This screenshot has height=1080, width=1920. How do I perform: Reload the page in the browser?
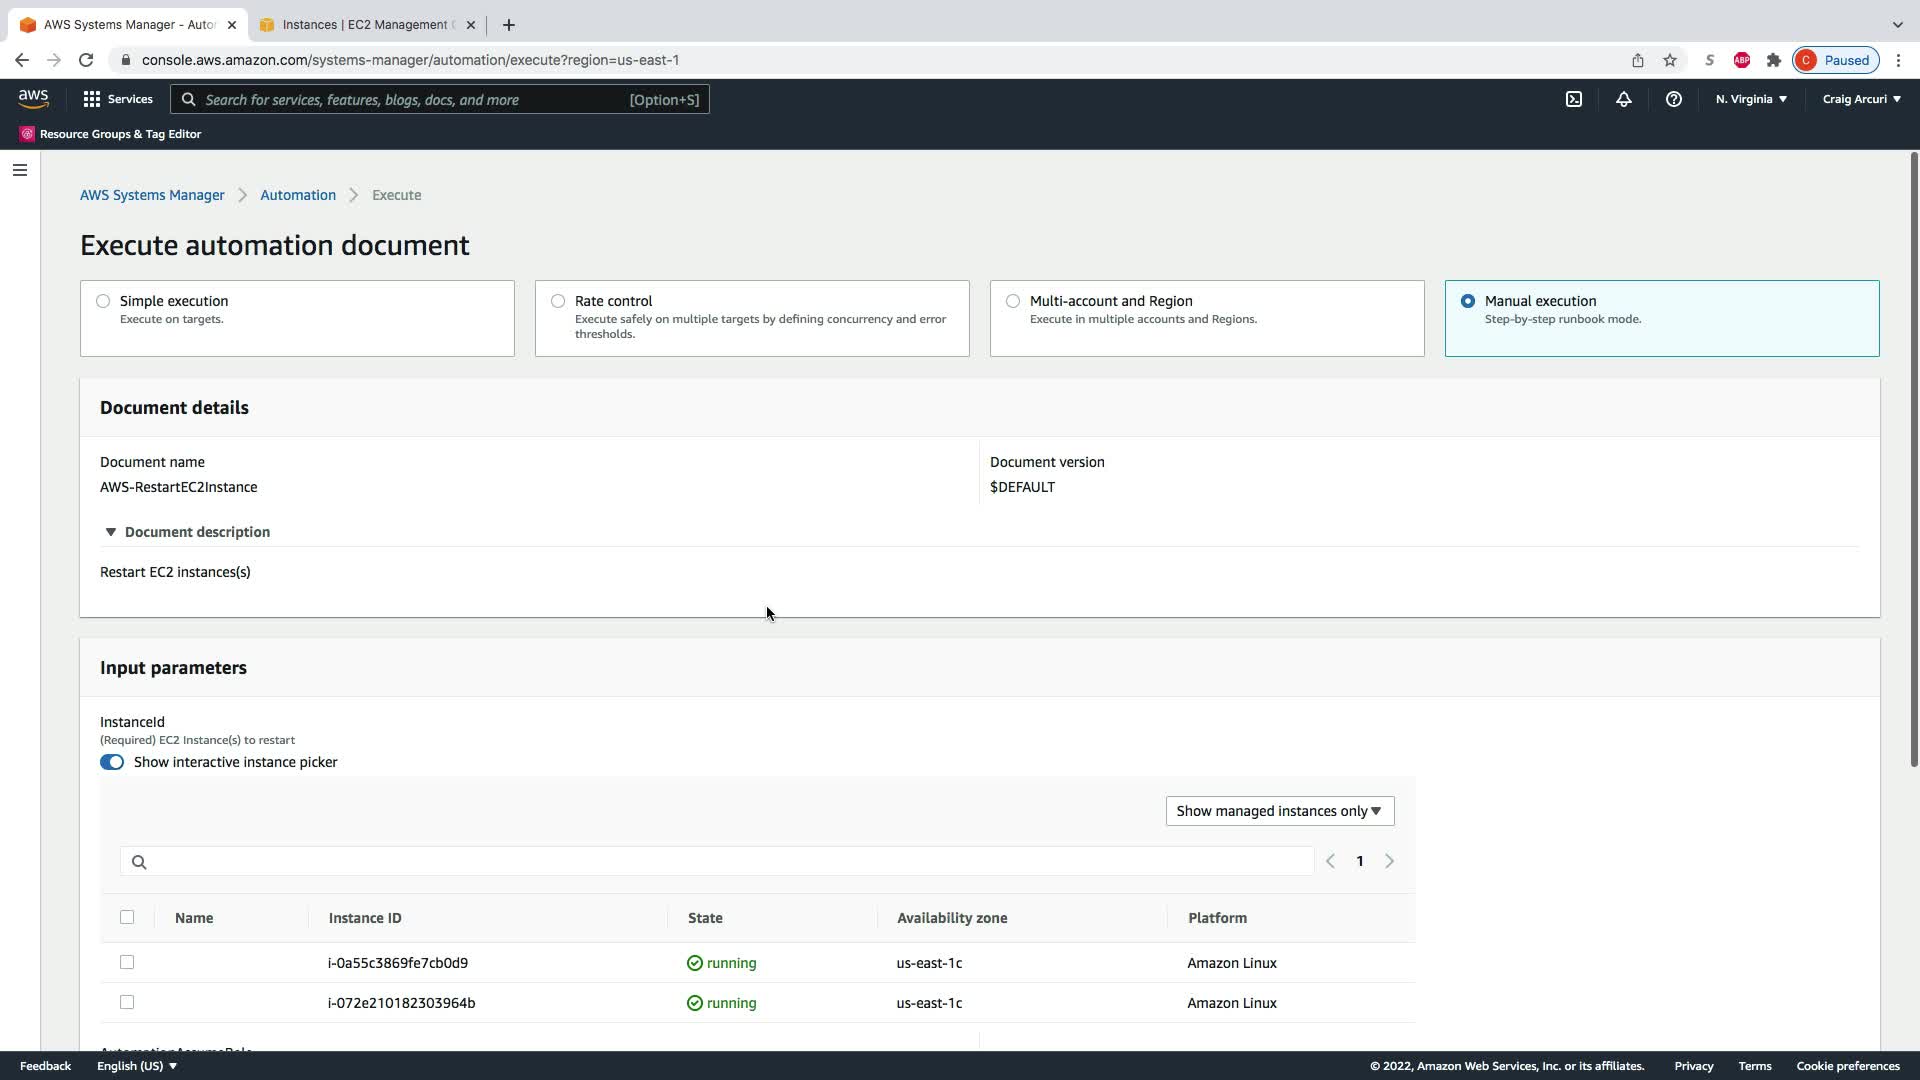[86, 60]
